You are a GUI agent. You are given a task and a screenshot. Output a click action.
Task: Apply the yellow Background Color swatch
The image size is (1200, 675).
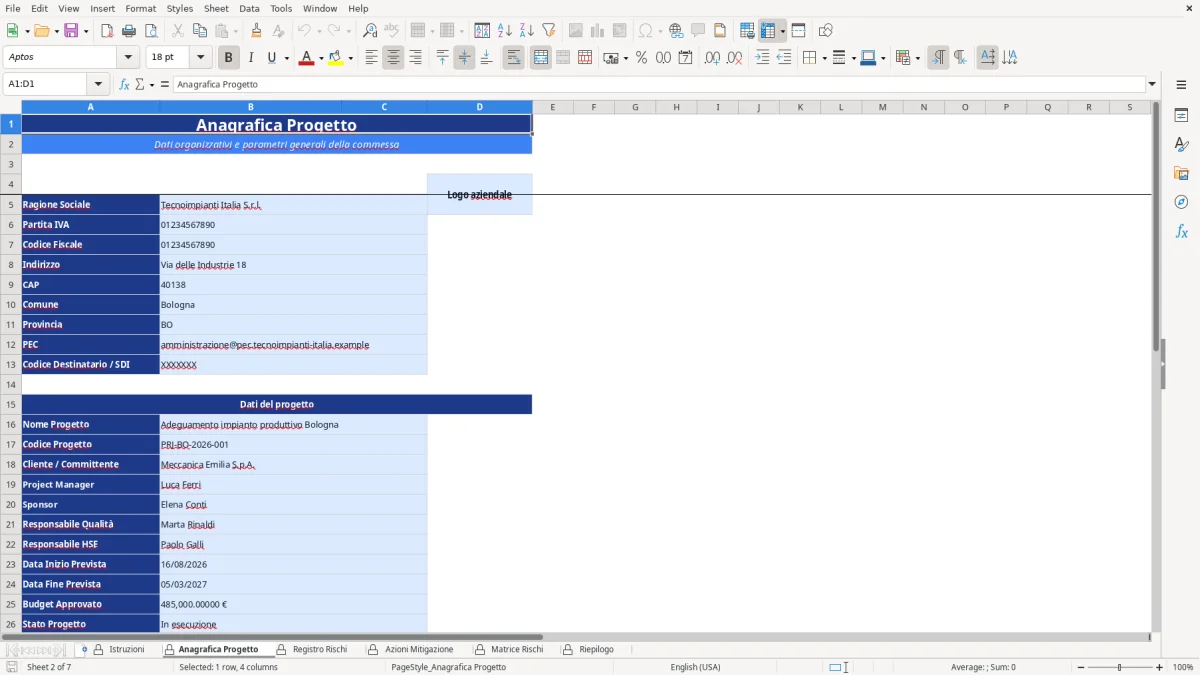336,58
